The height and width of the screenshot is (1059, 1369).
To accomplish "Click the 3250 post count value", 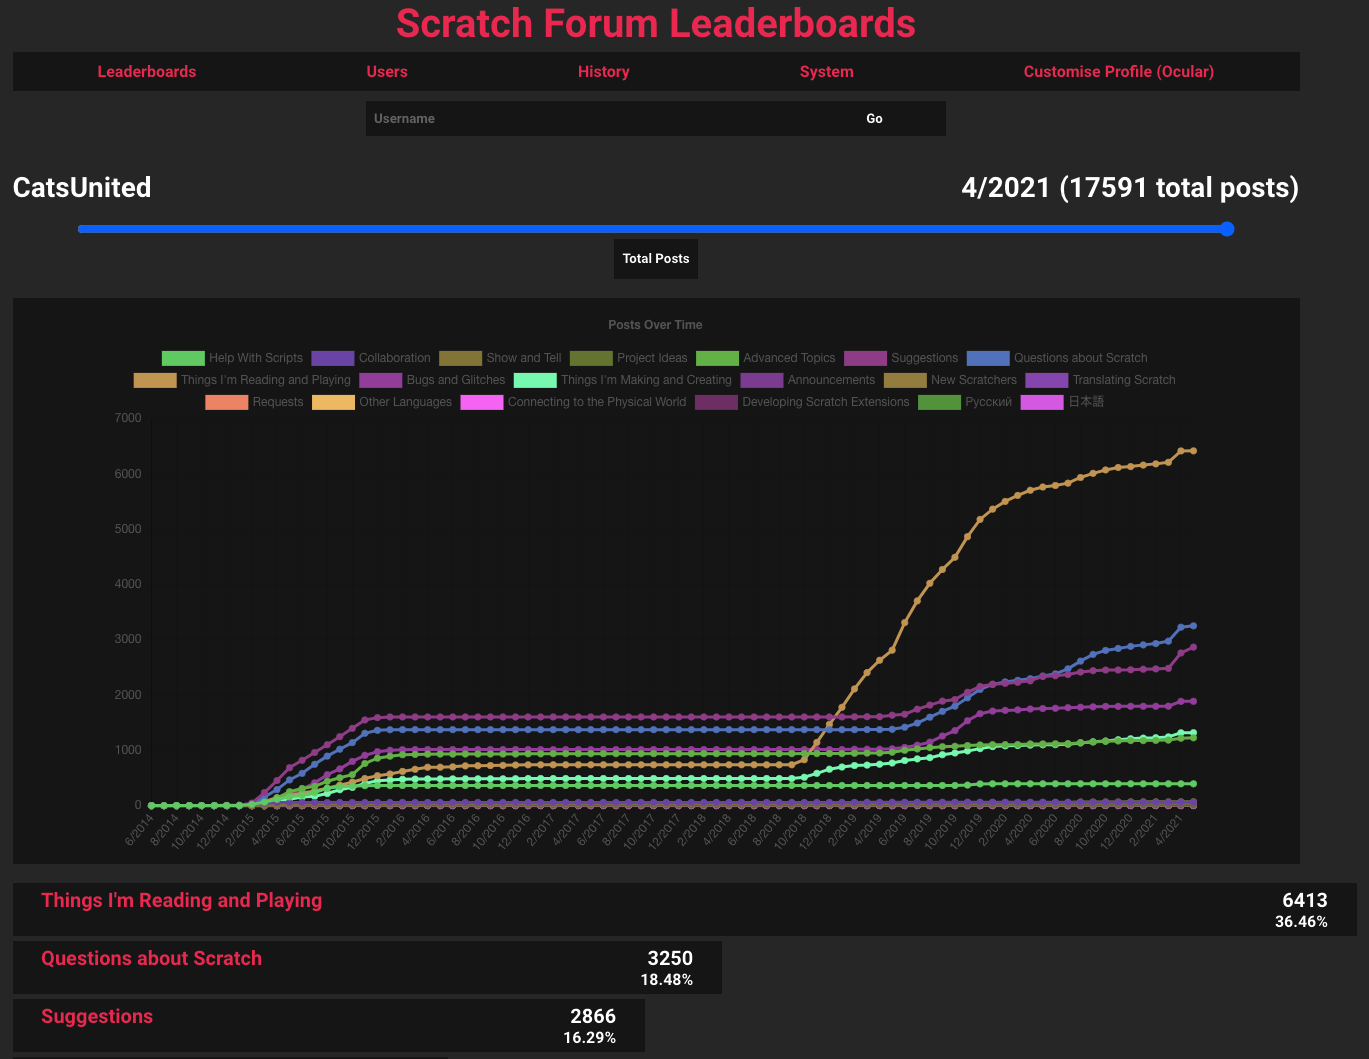I will point(670,958).
